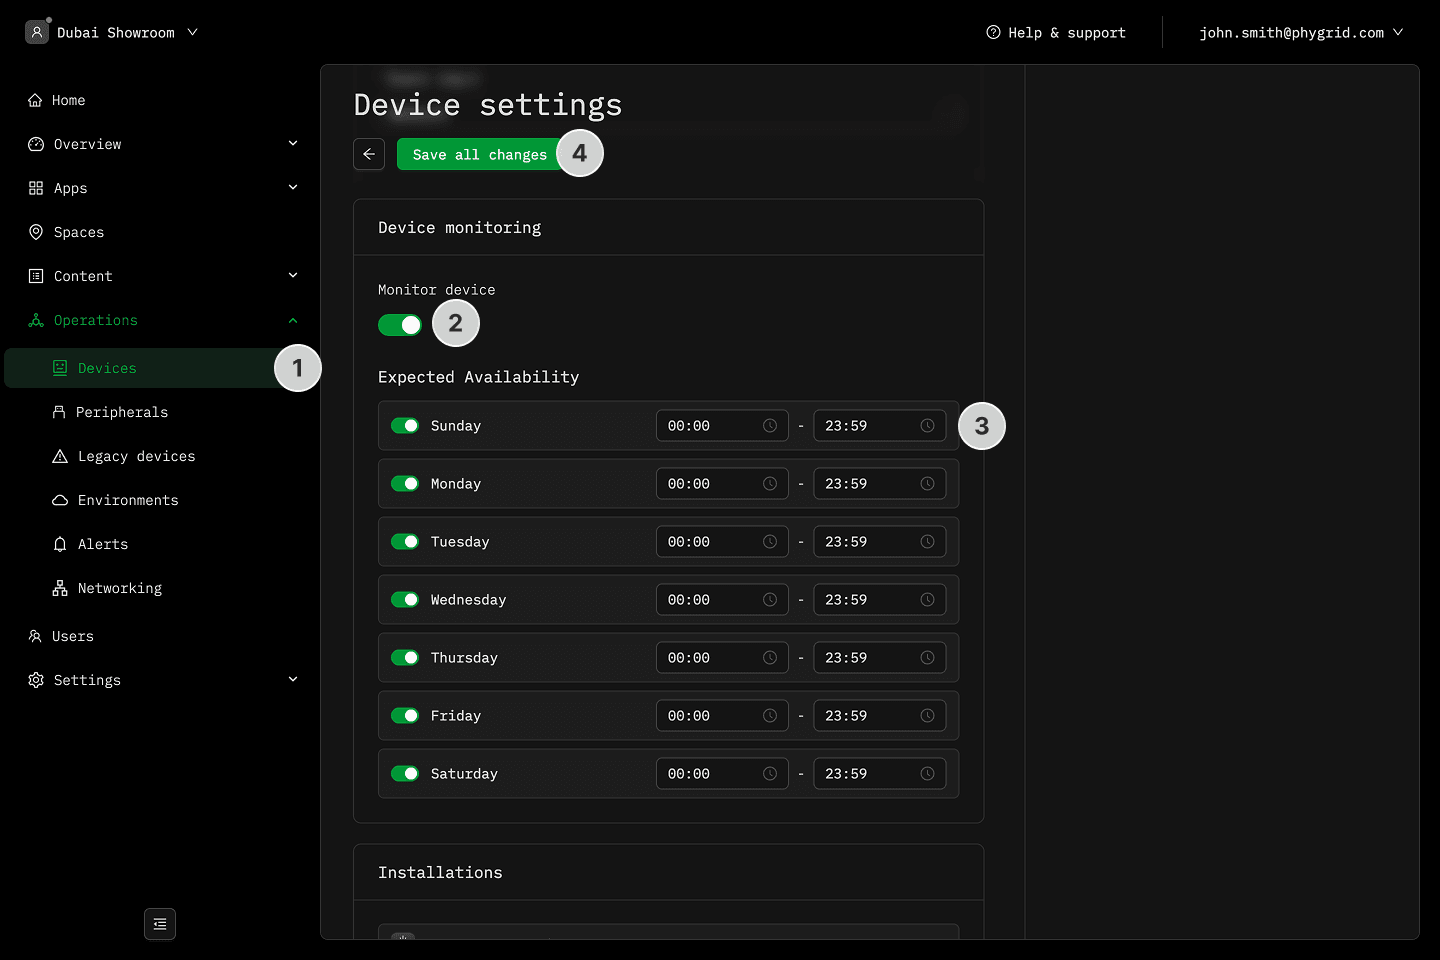The image size is (1440, 960).
Task: Click Save all changes button
Action: [479, 154]
